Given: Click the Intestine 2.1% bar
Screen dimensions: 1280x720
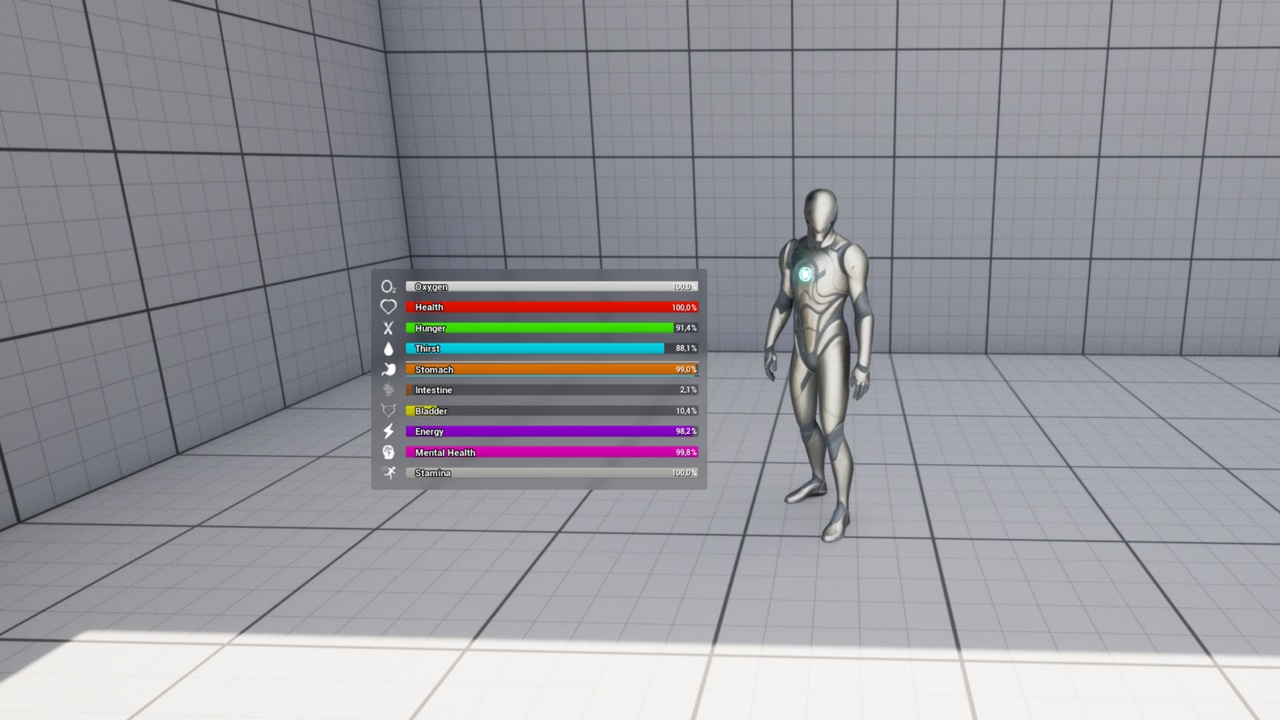Looking at the screenshot, I should point(552,390).
